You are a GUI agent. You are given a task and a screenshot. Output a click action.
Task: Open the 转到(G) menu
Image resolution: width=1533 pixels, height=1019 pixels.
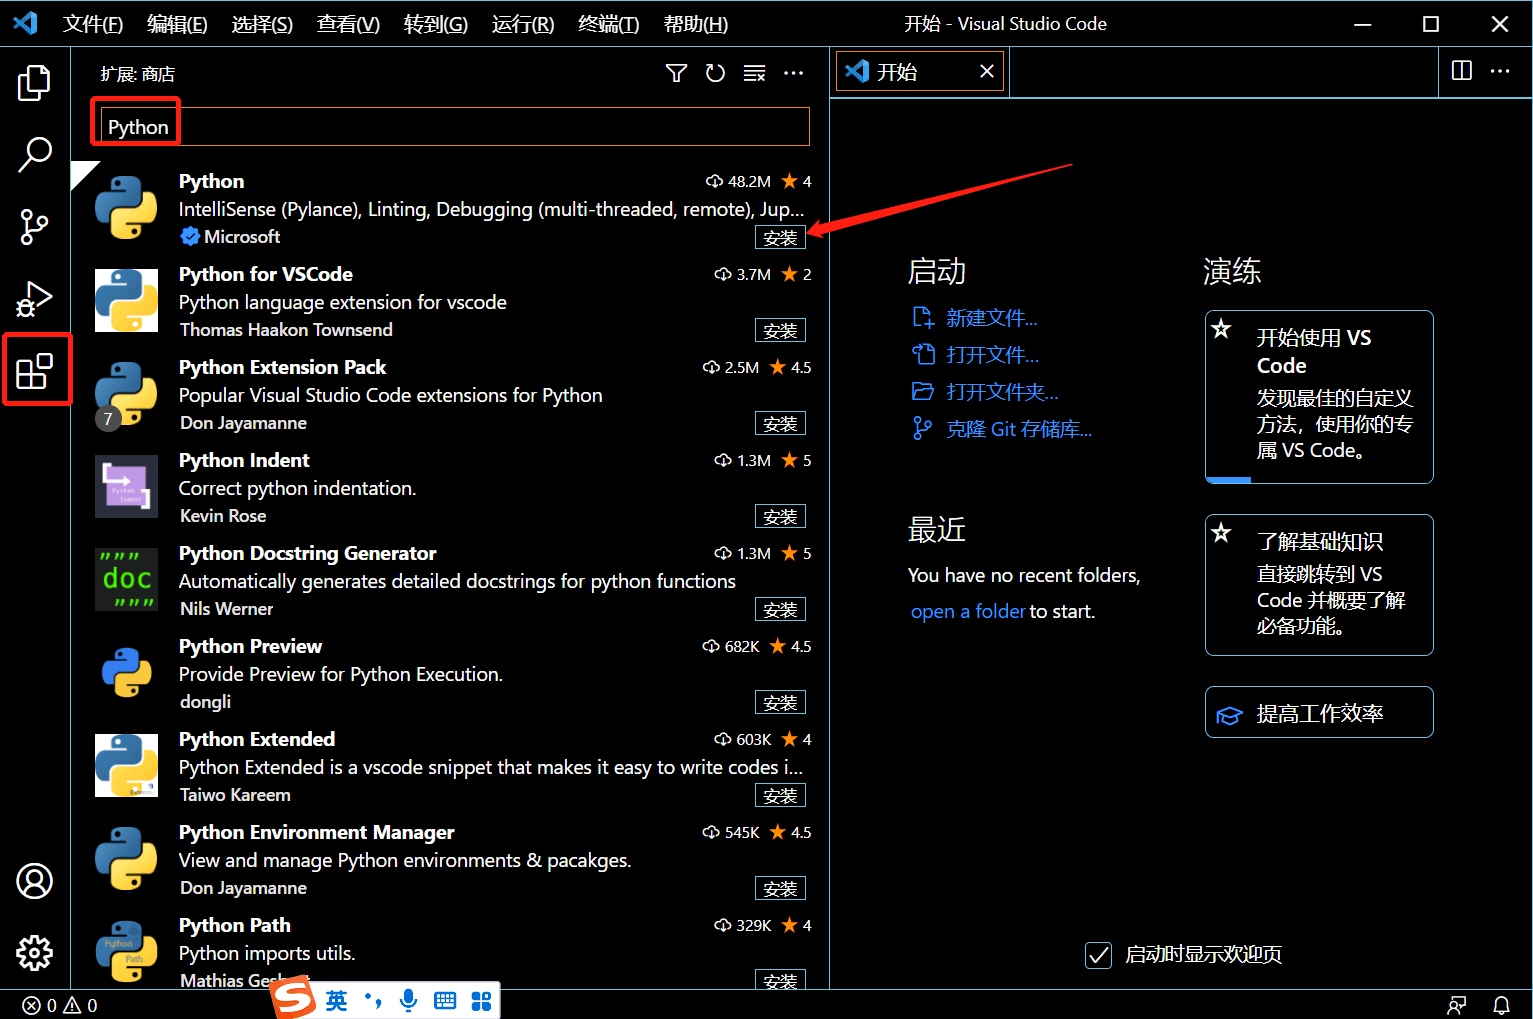[x=435, y=24]
